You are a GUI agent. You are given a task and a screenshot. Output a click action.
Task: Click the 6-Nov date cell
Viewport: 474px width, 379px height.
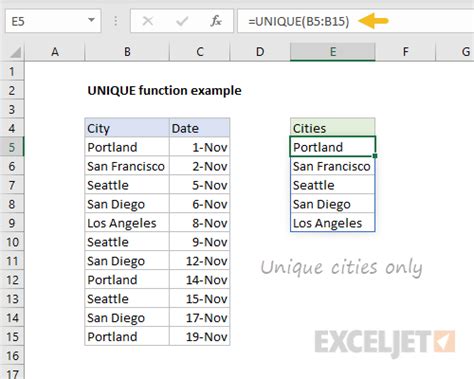(200, 204)
